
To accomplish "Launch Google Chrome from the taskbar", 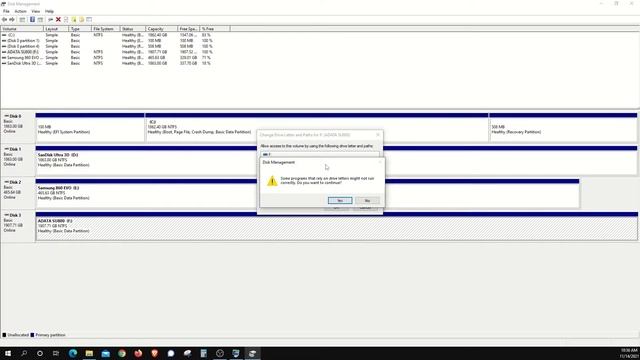I will tap(122, 353).
